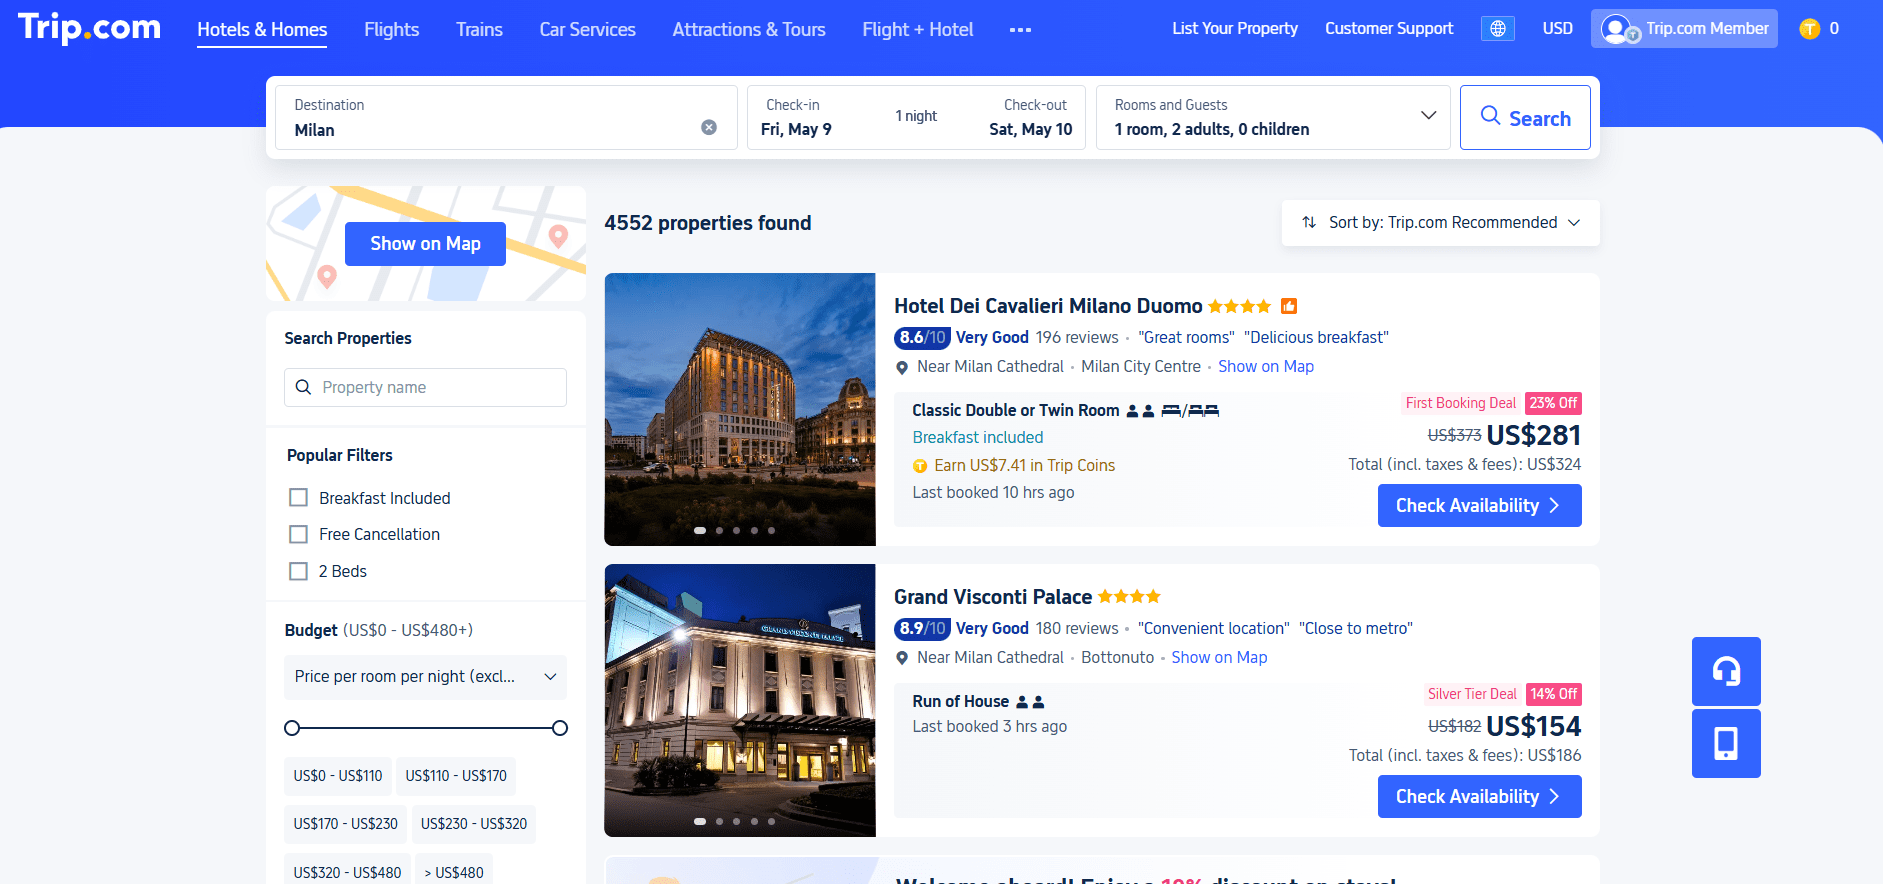The image size is (1883, 884).
Task: Open the Car Services tab
Action: tap(588, 30)
